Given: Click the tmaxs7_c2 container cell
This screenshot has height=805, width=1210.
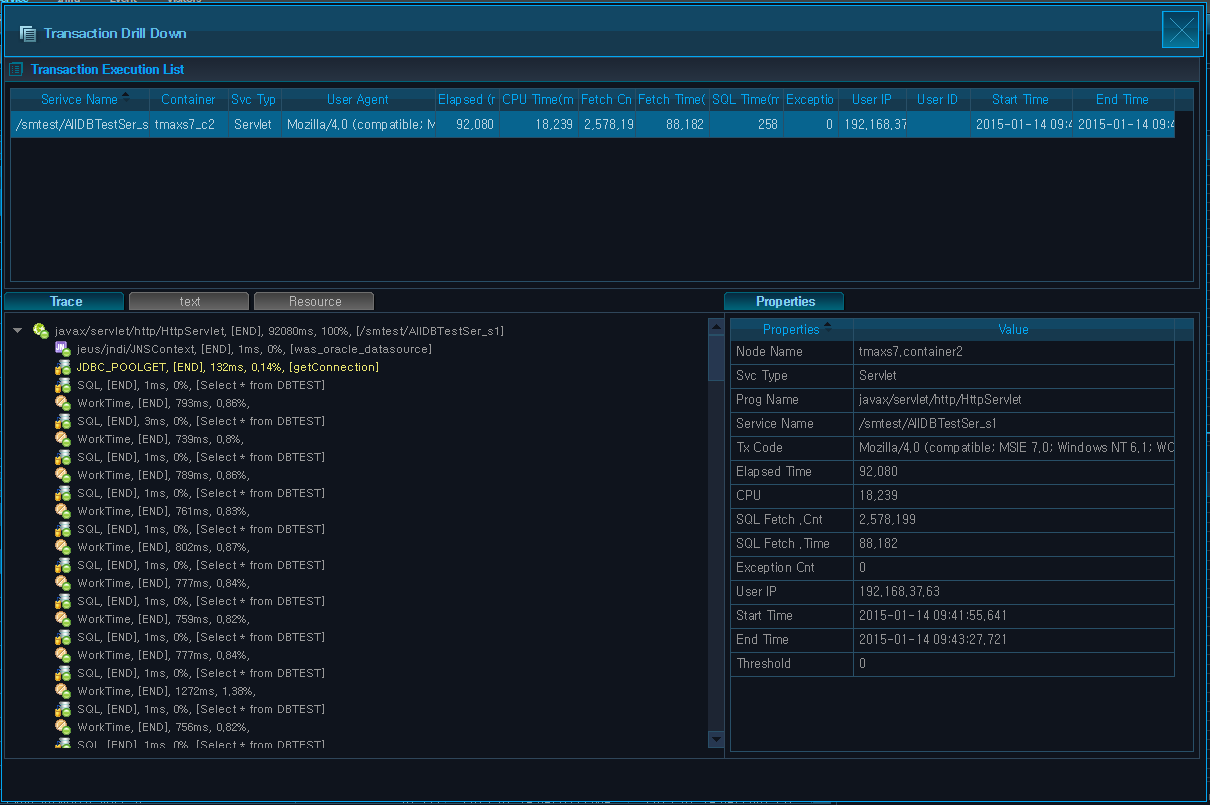Looking at the screenshot, I should pos(188,125).
